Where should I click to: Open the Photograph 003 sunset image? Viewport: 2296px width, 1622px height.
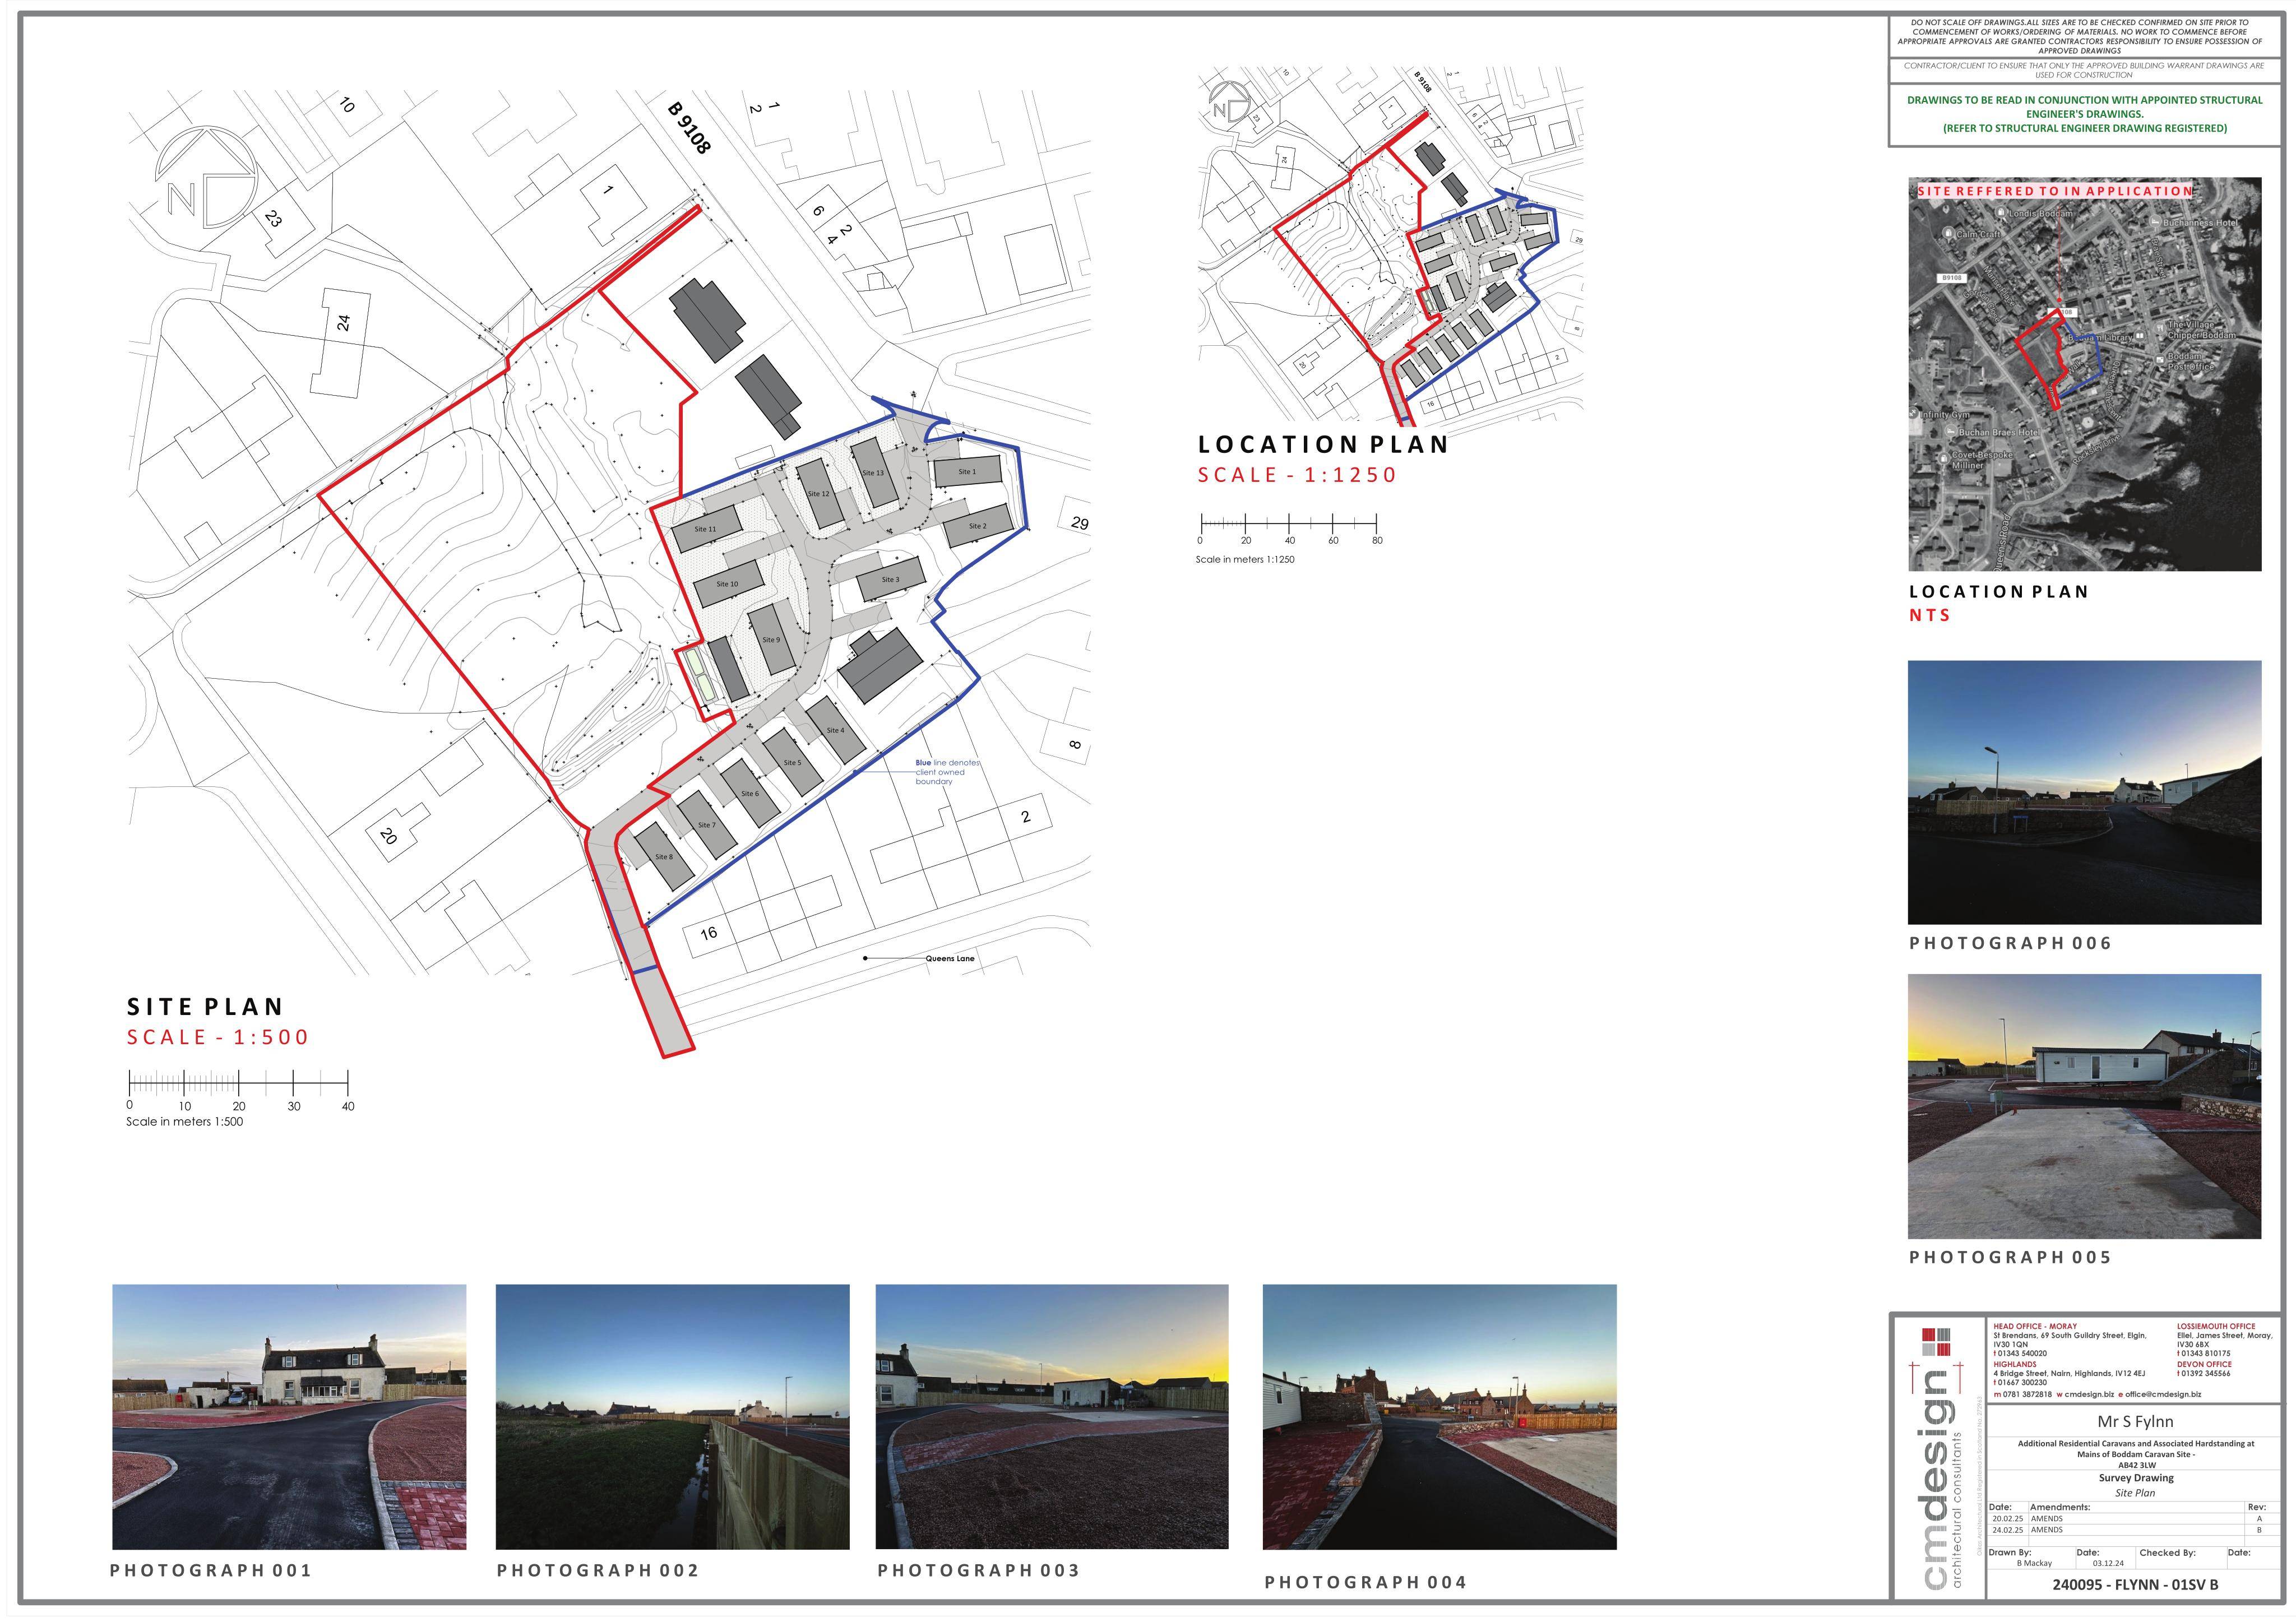1052,1417
